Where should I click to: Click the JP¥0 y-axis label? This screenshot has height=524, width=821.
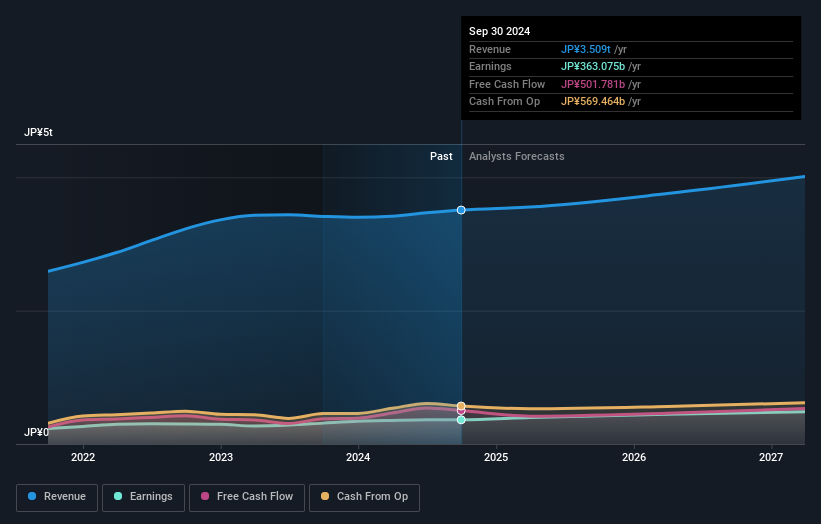(36, 432)
